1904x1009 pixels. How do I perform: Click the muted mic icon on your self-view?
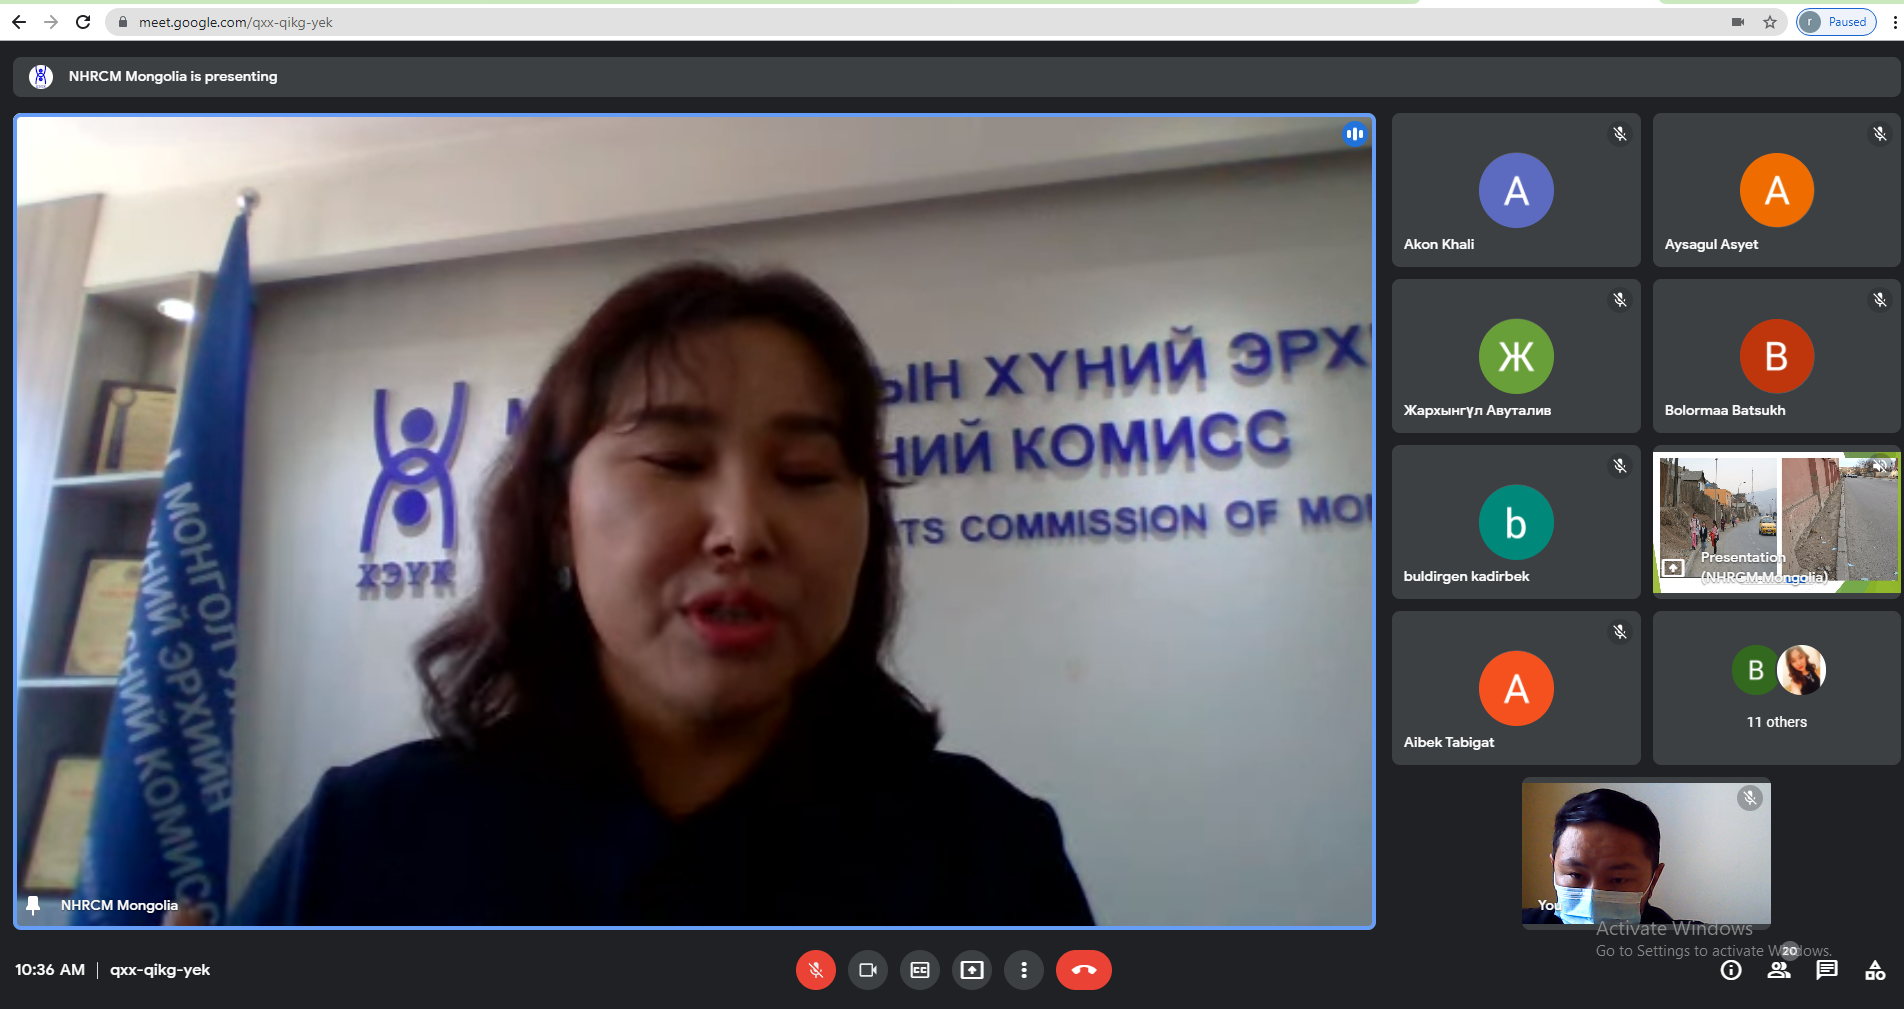click(x=1750, y=798)
